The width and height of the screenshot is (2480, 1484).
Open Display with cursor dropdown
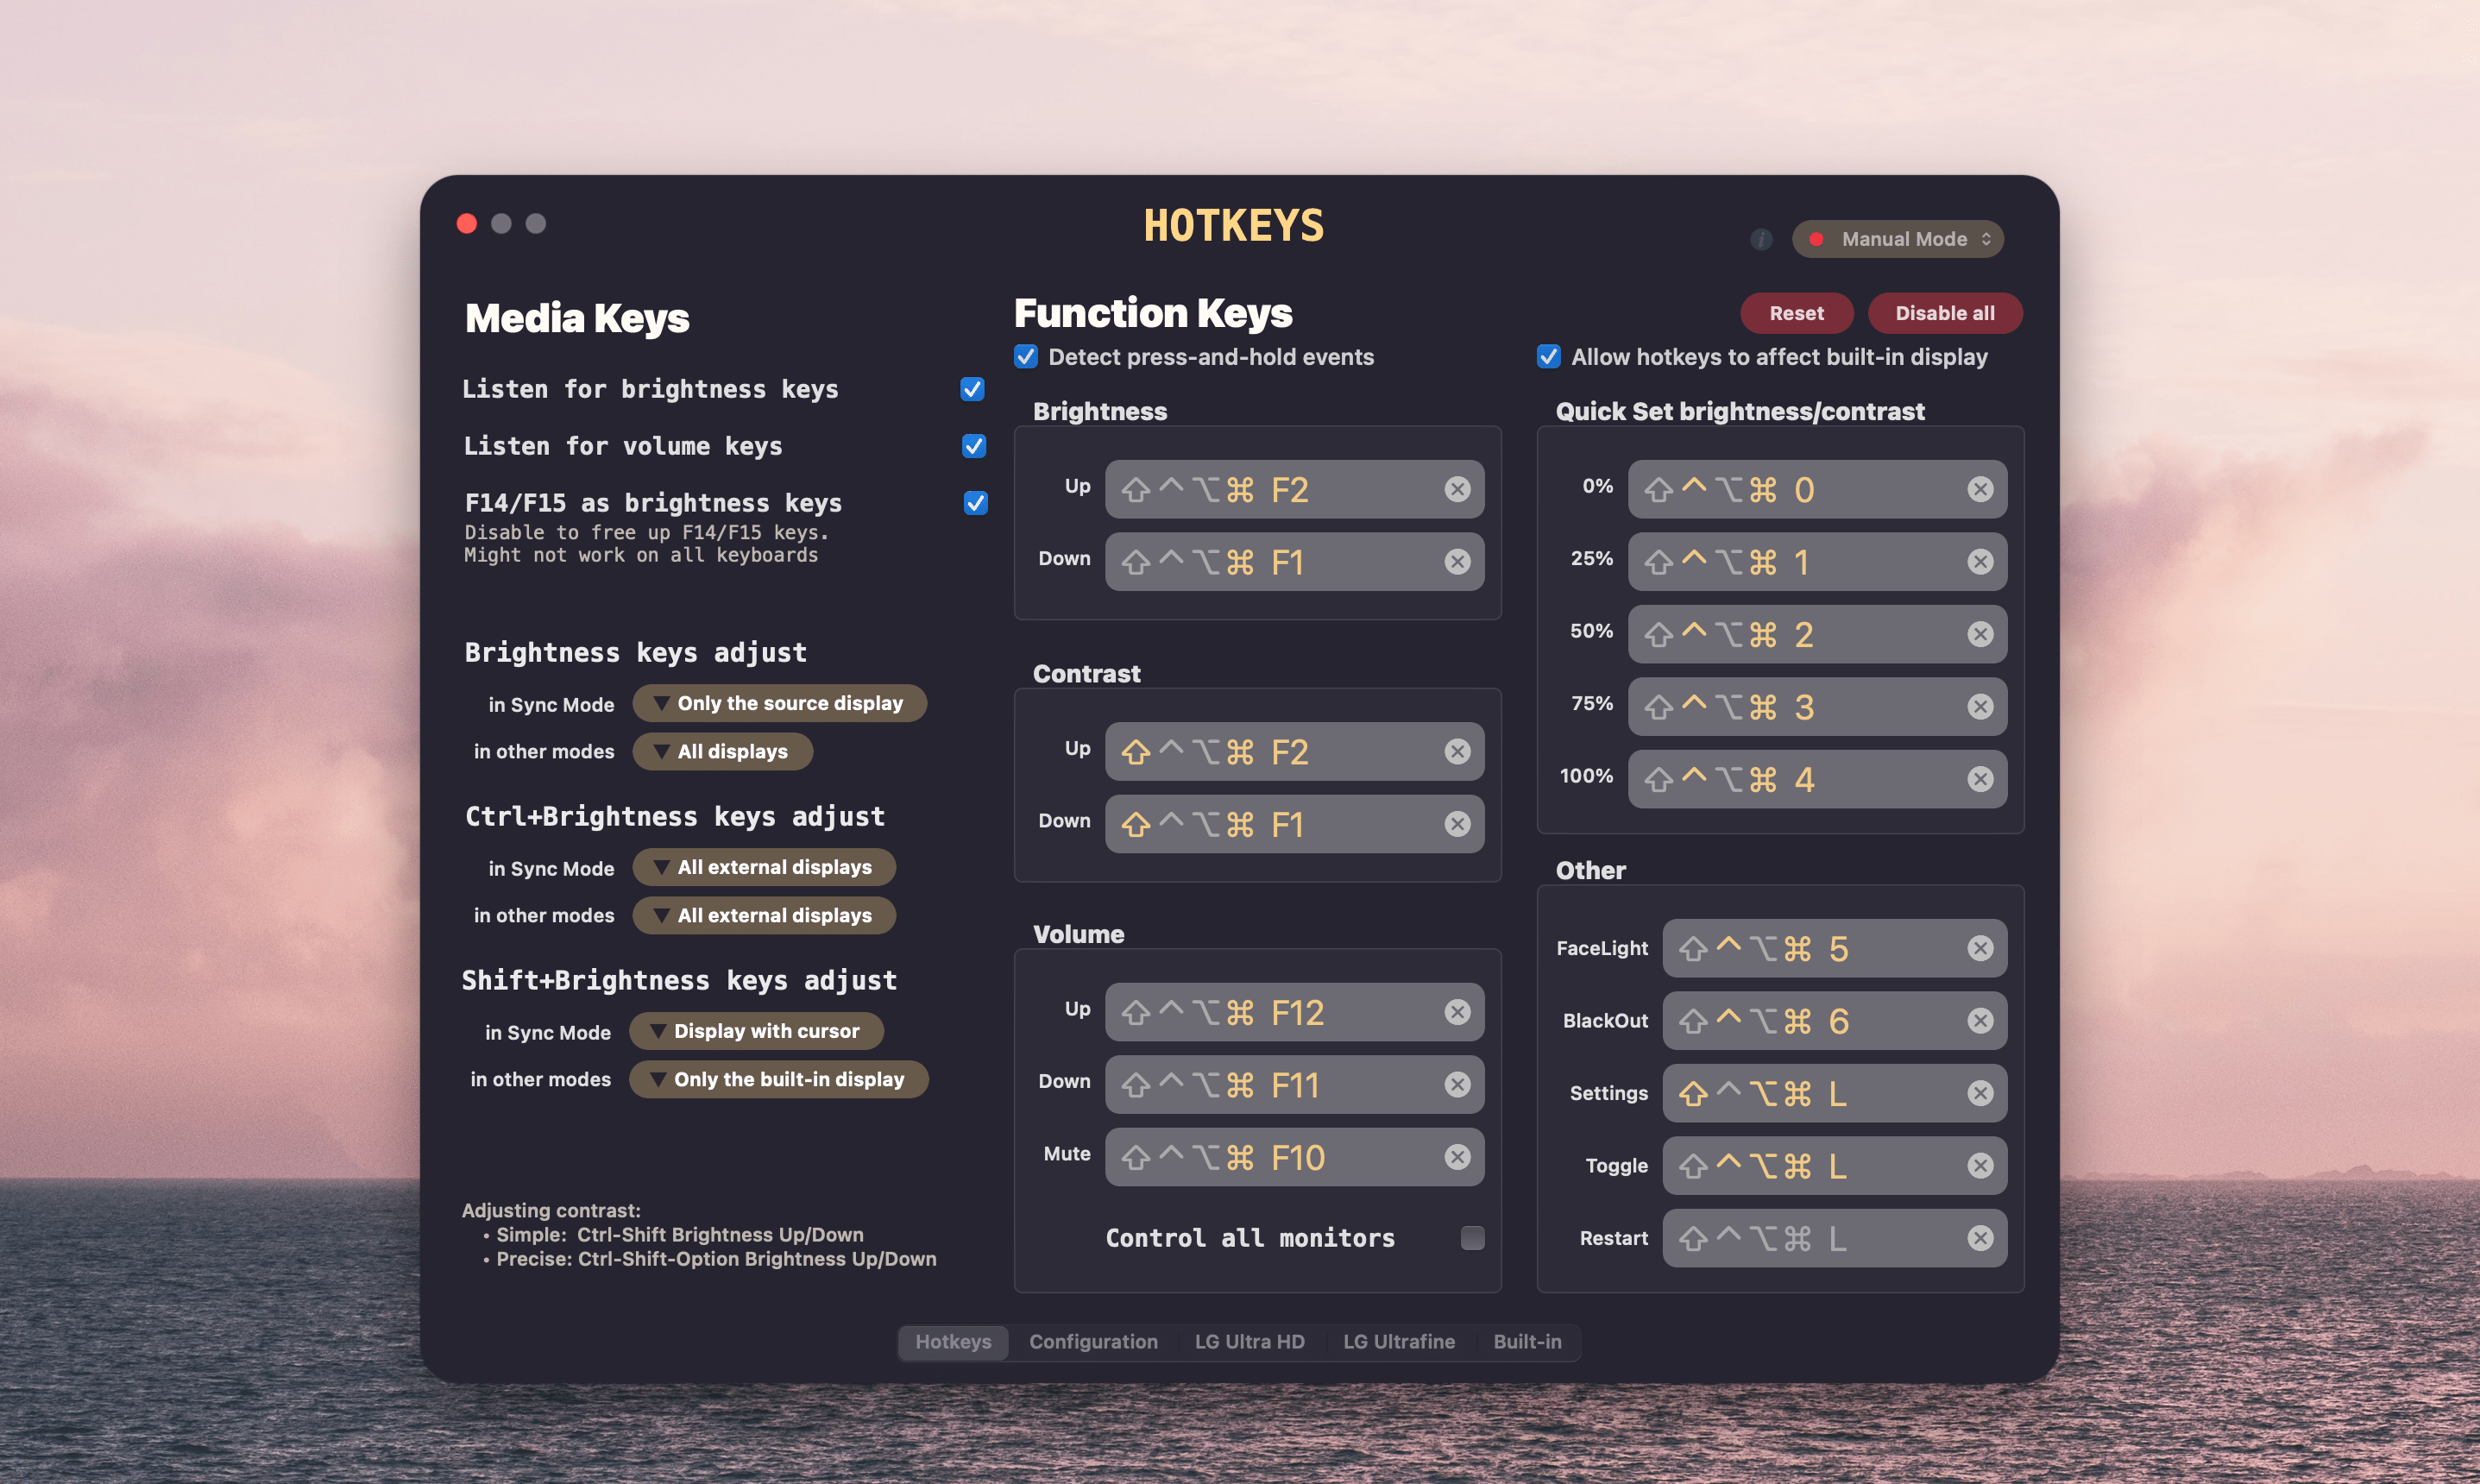click(x=756, y=1031)
